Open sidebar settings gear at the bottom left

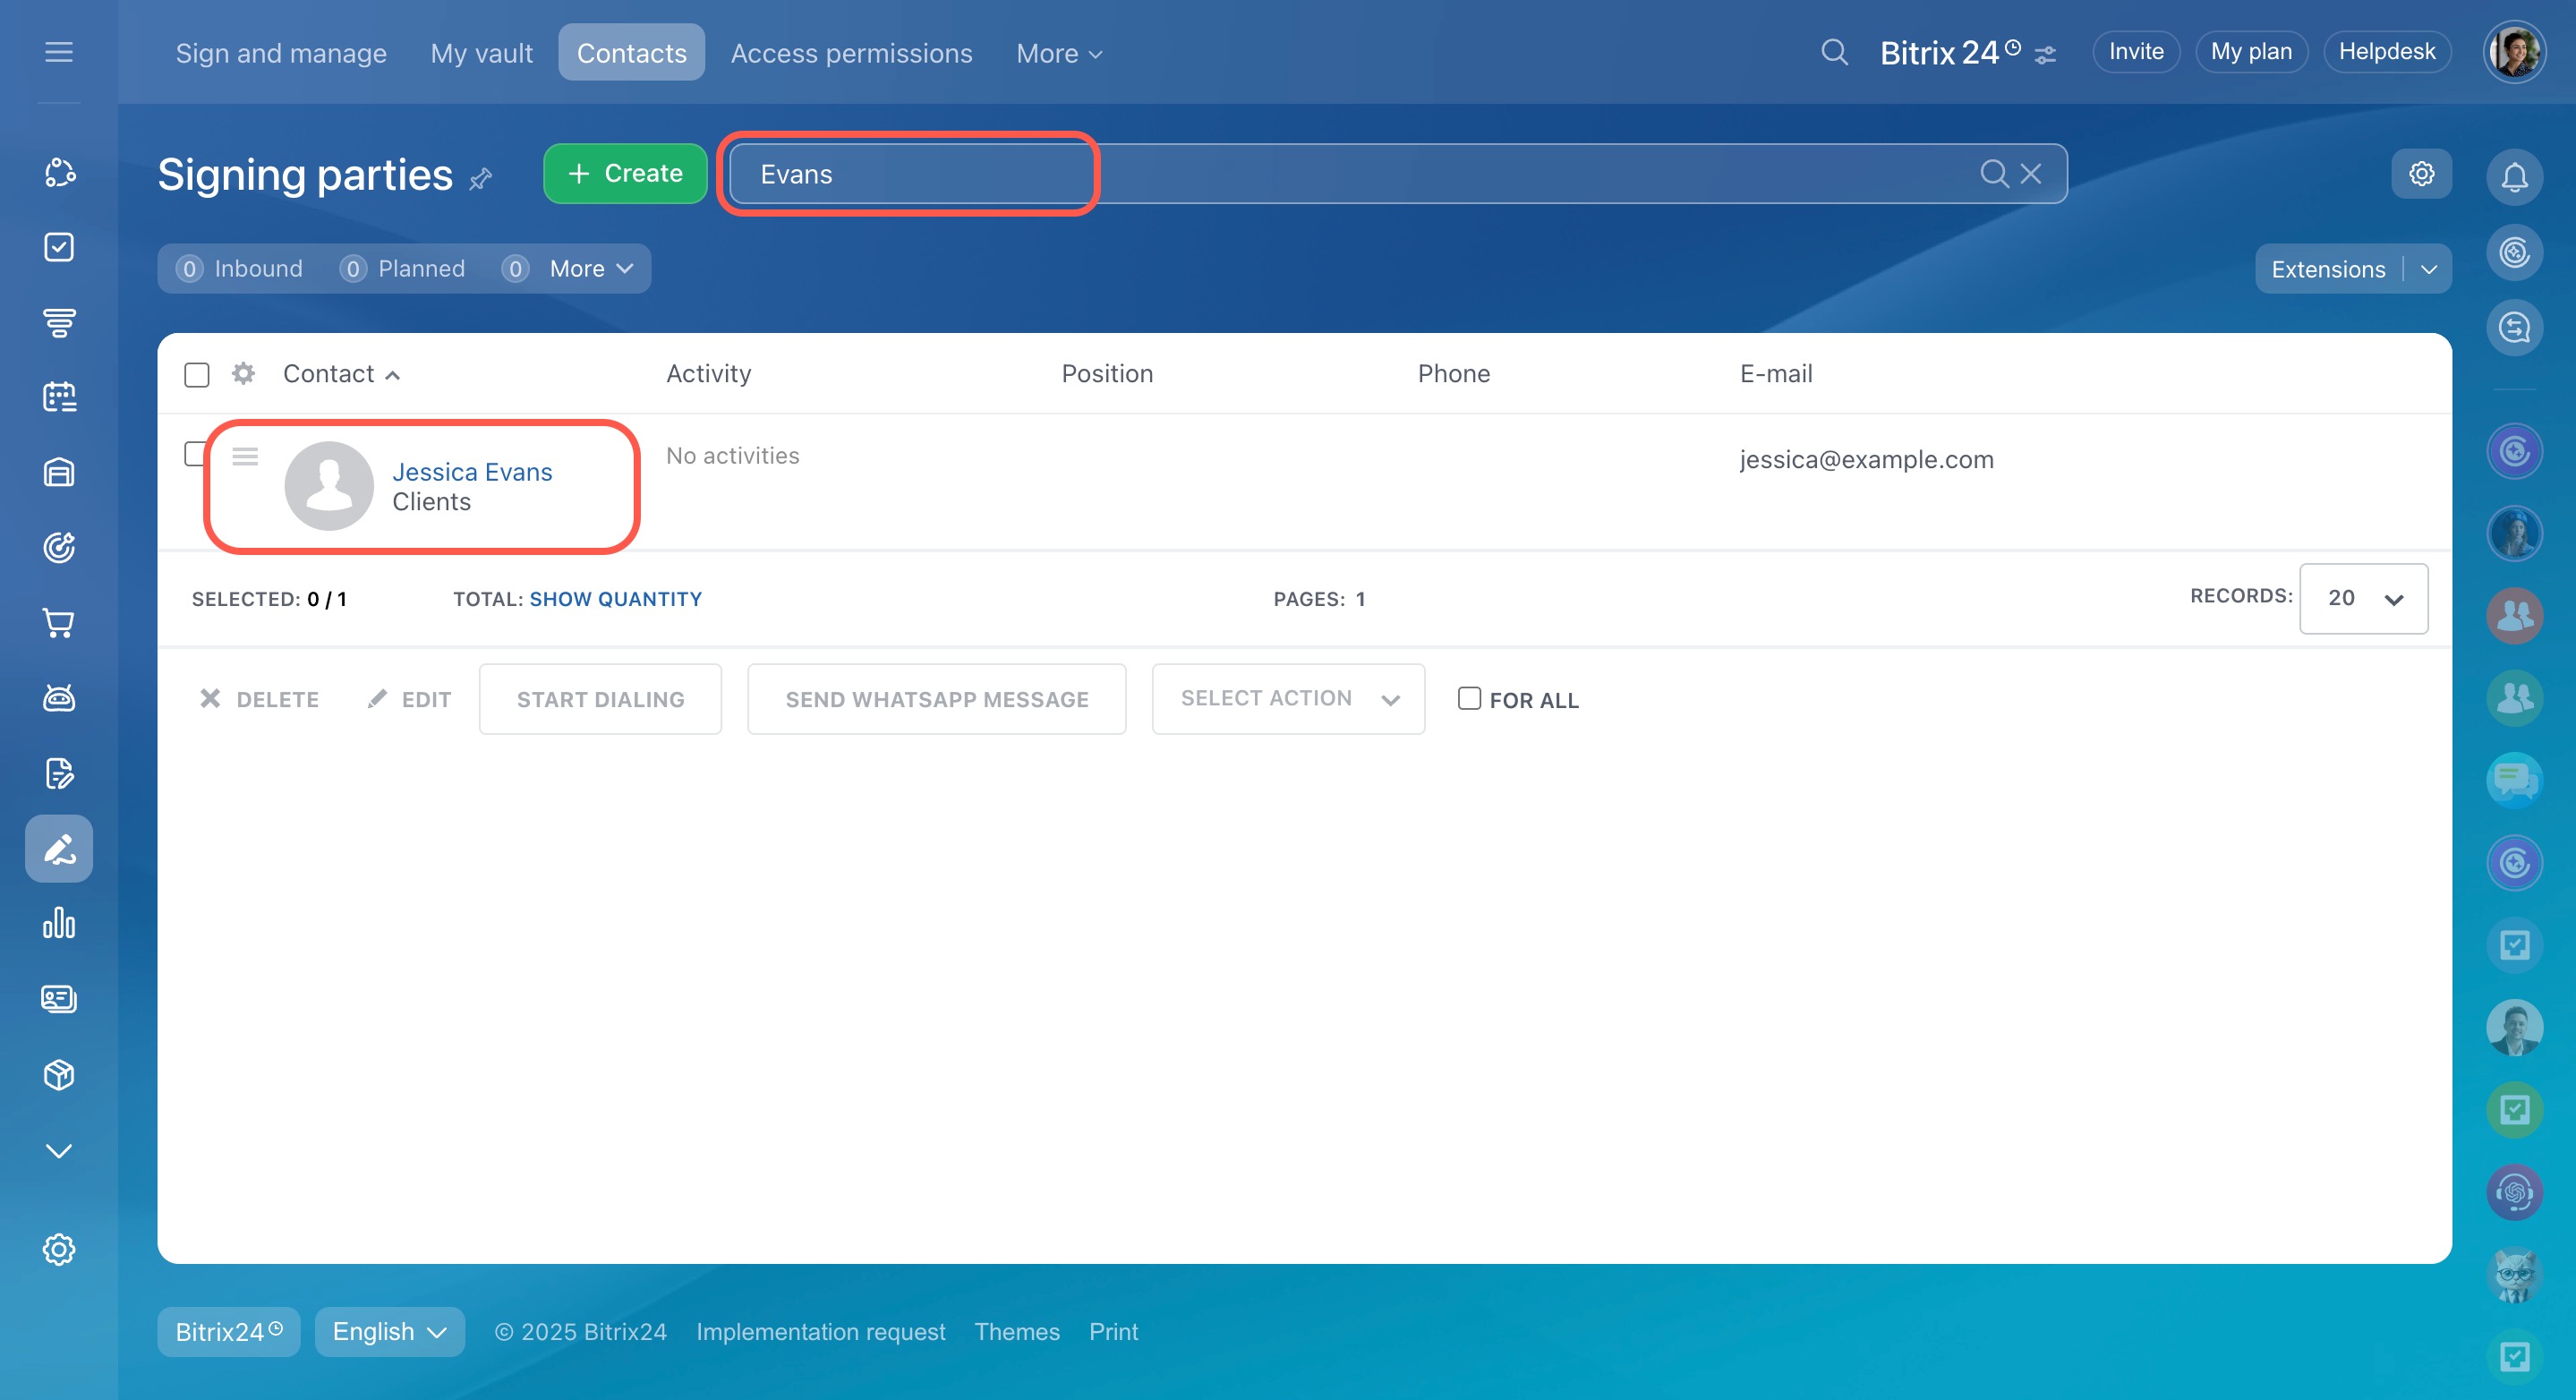pyautogui.click(x=59, y=1249)
